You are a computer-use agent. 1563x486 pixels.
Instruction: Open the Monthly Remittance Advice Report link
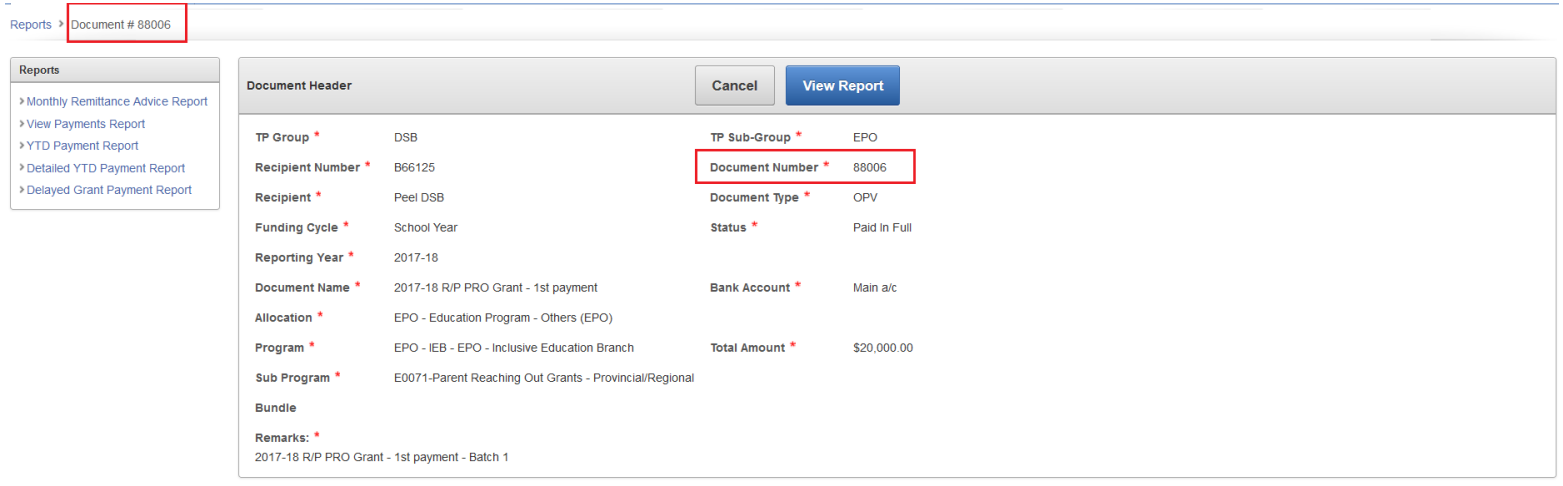tap(116, 101)
